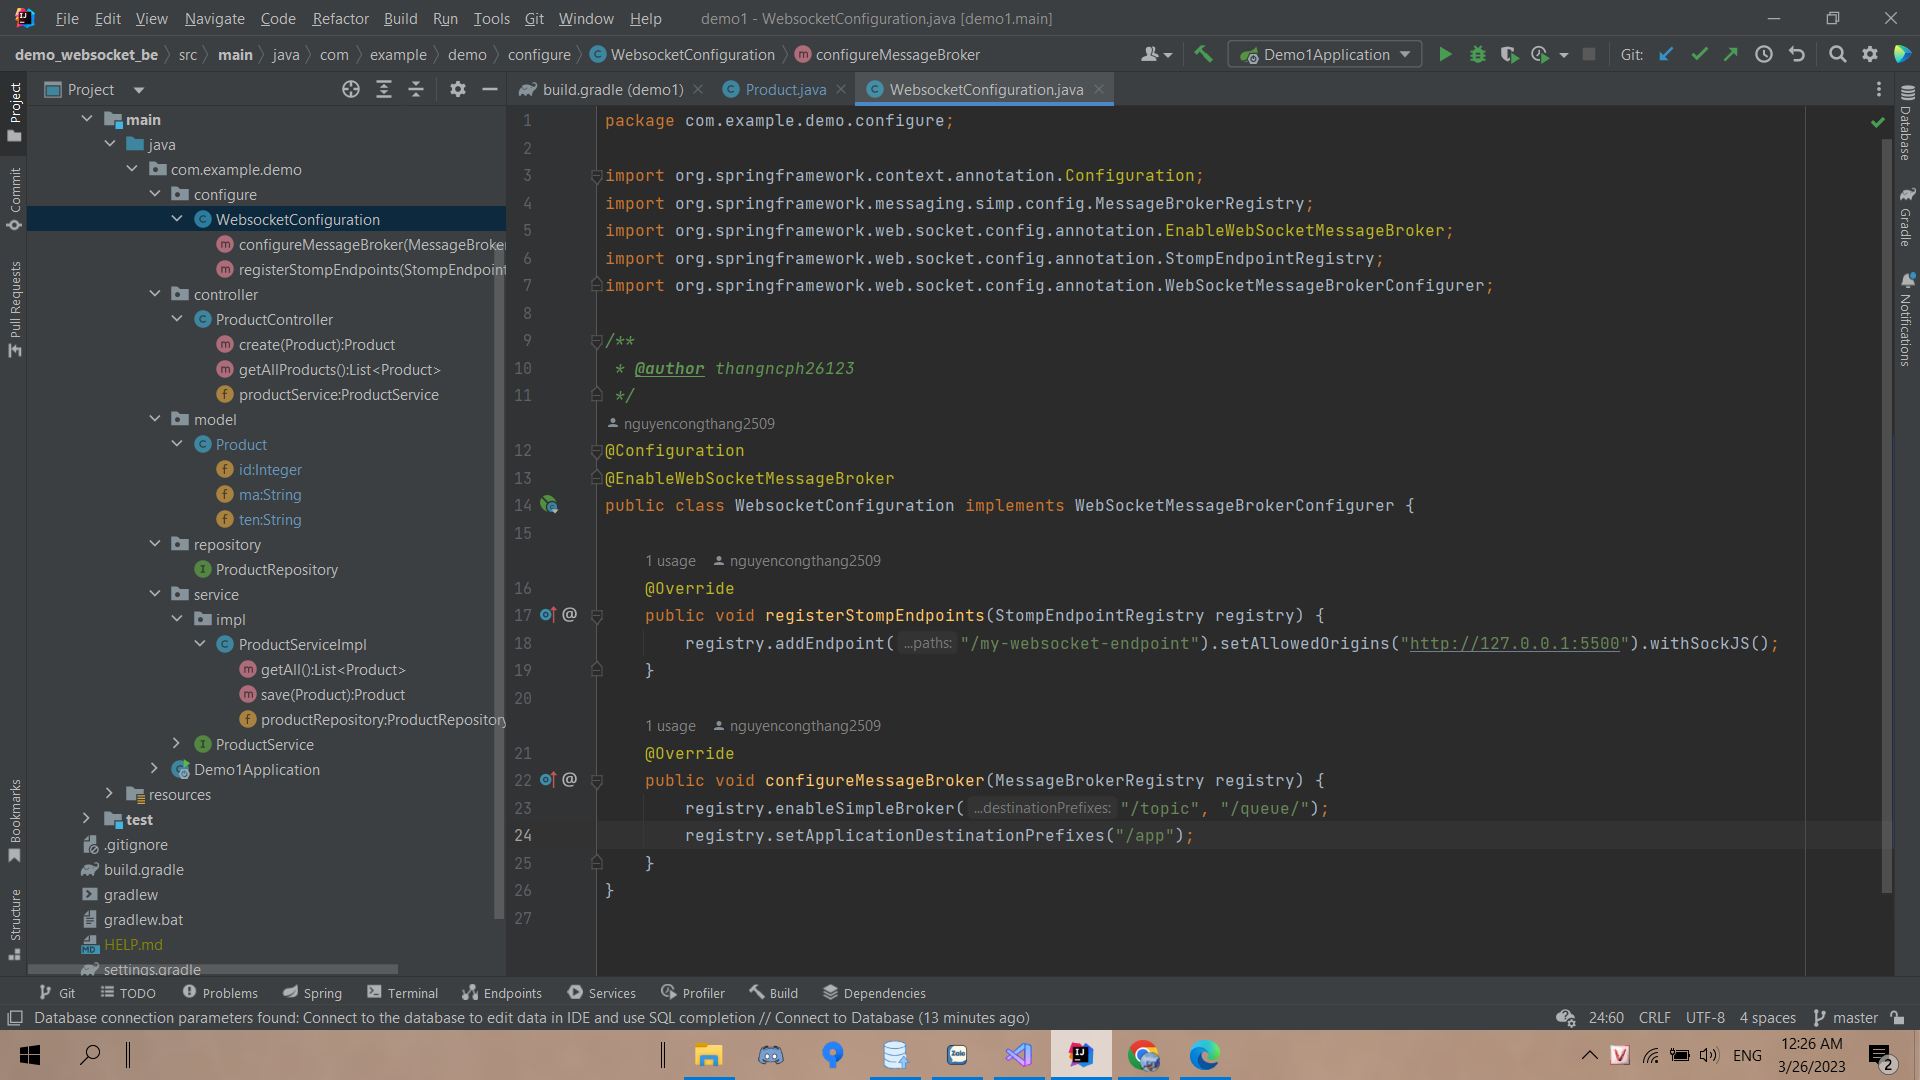Screen dimensions: 1920x1080
Task: Open Discord from the Windows taskbar
Action: (770, 1055)
